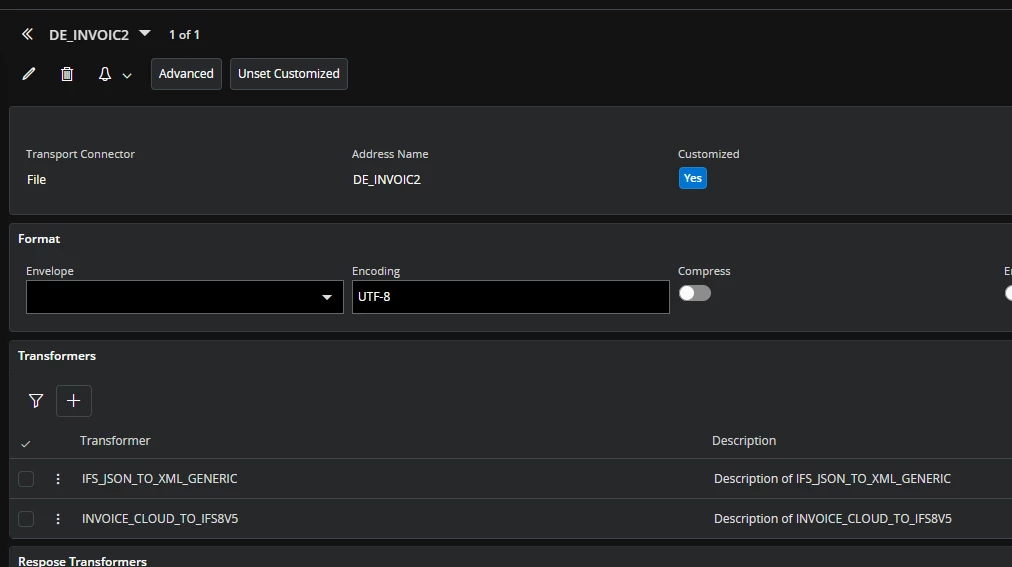1012x567 pixels.
Task: Toggle the Compress switch
Action: pos(694,293)
